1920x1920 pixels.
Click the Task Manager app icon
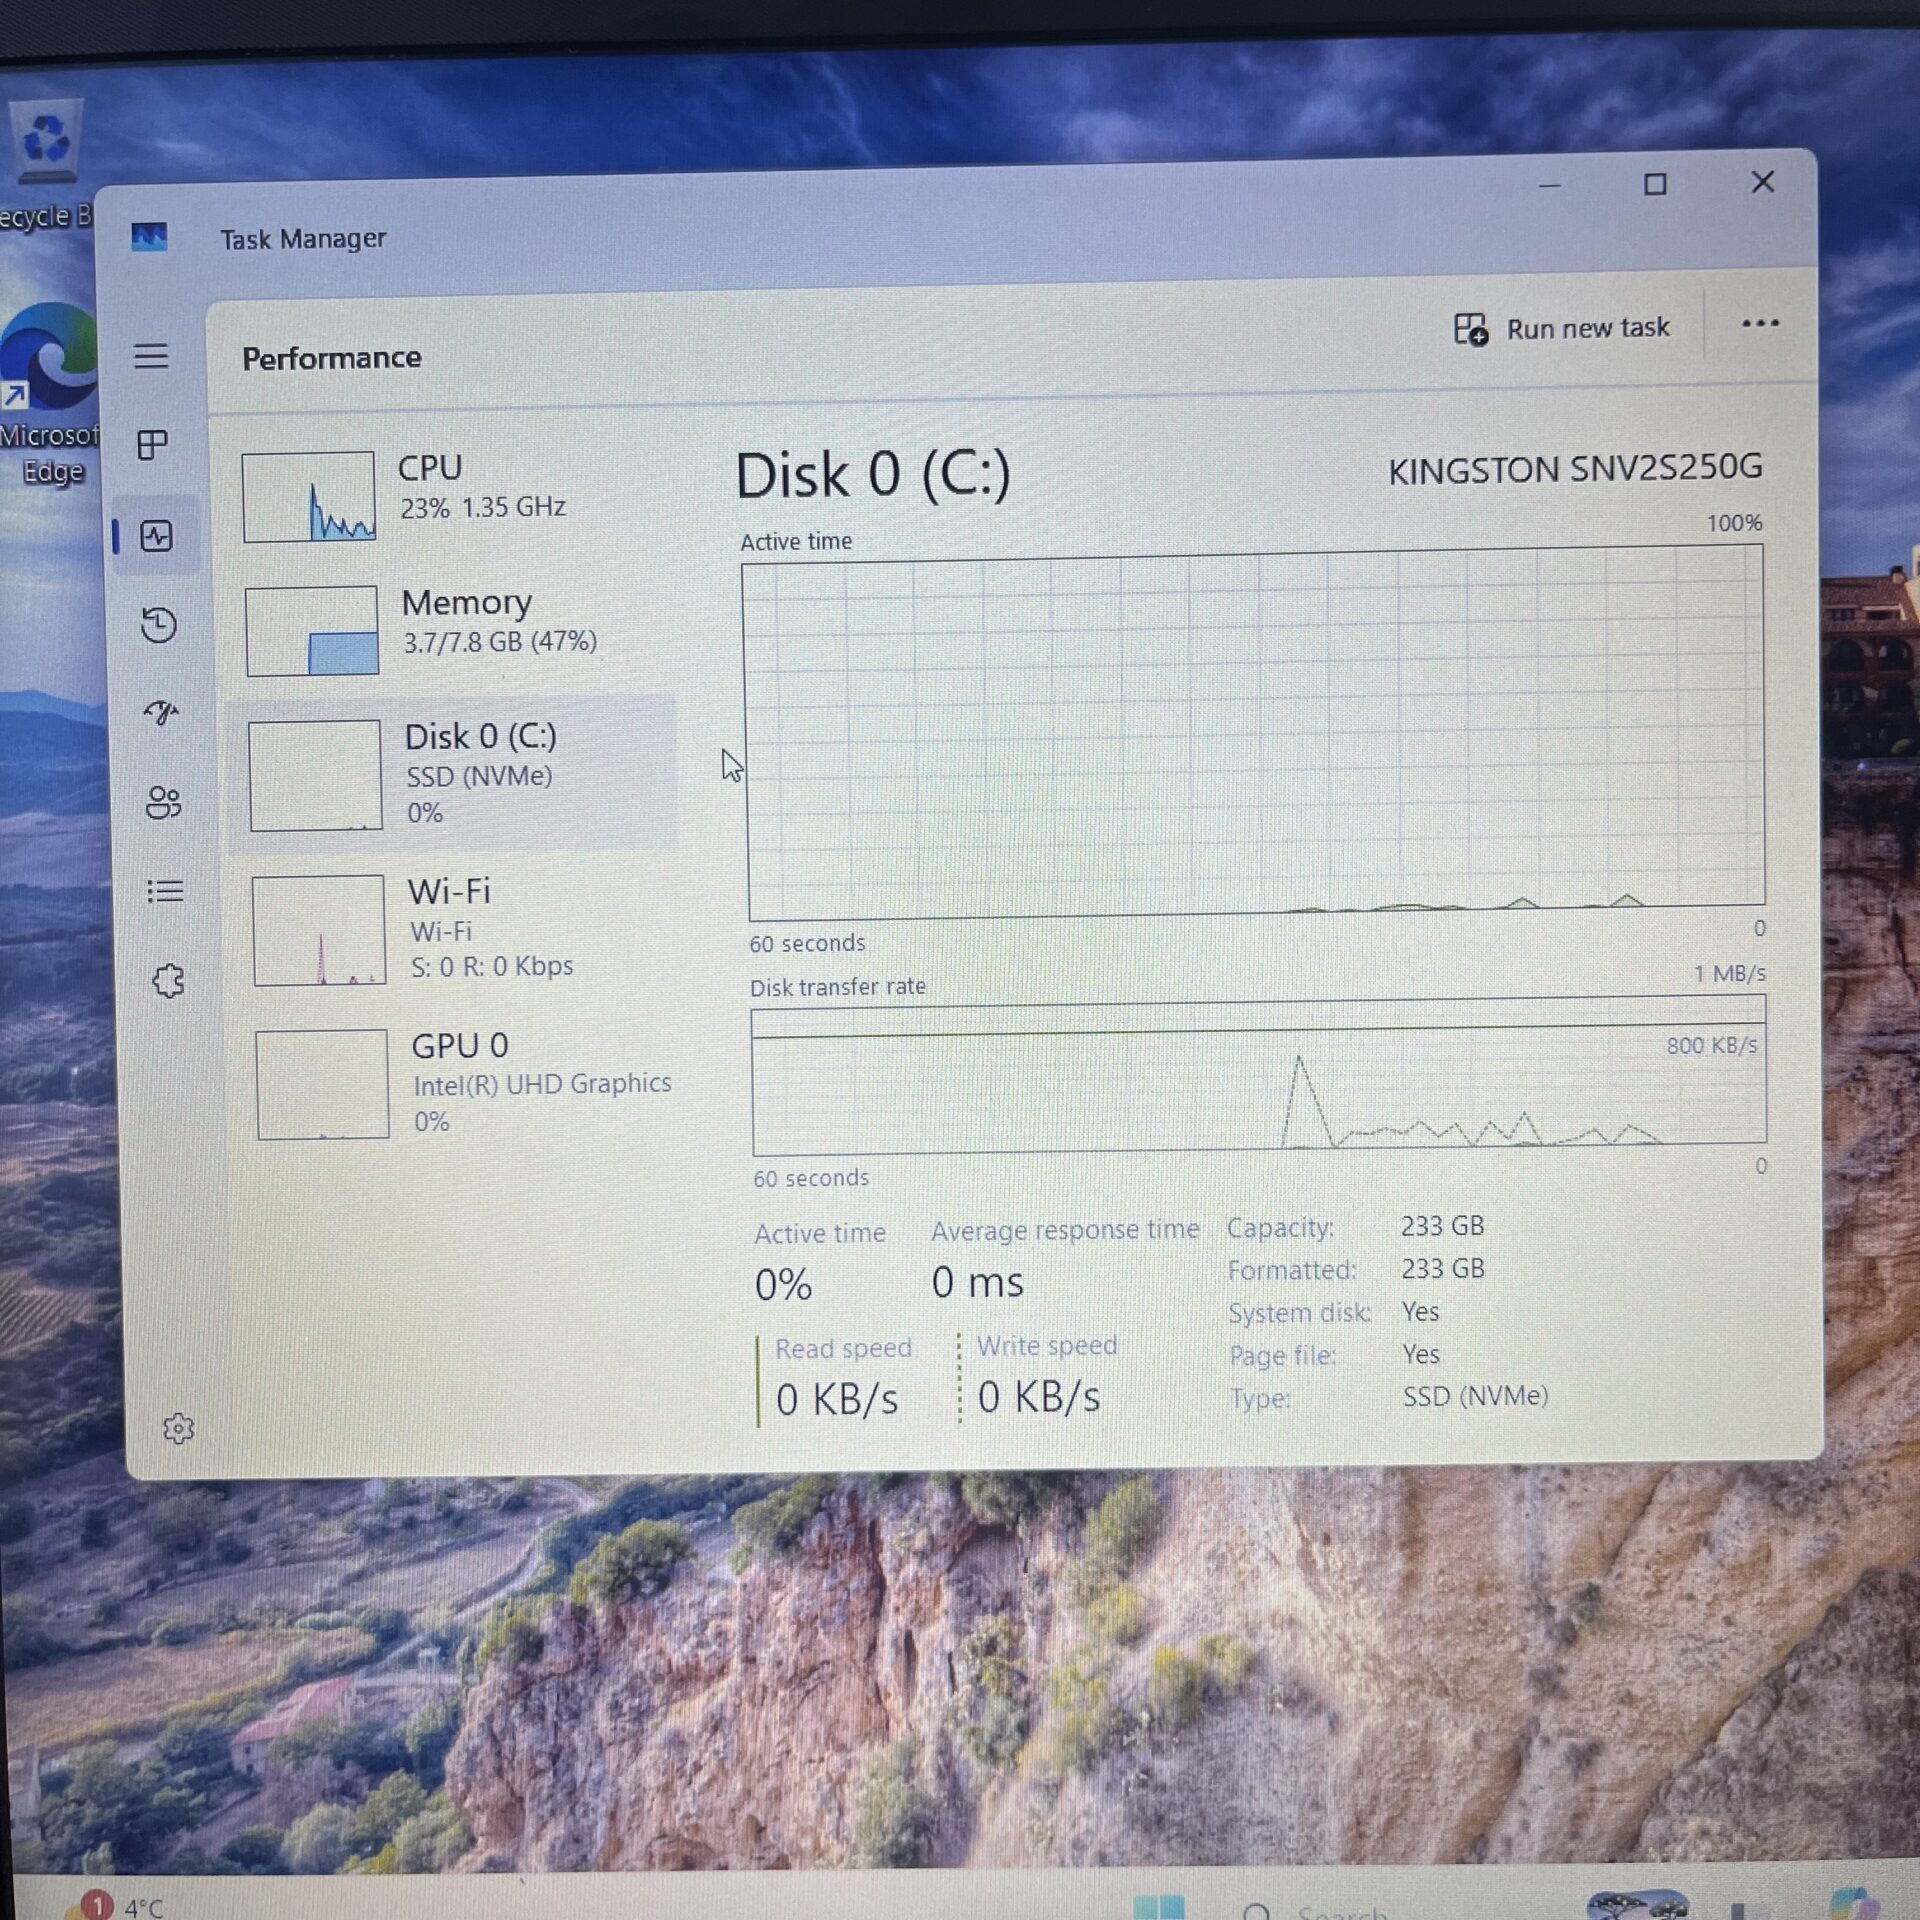pos(149,238)
